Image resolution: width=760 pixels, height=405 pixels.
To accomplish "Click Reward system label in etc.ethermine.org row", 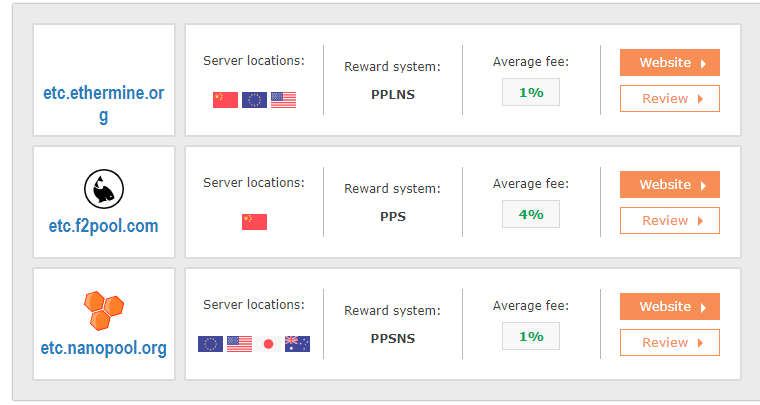I will pos(393,67).
